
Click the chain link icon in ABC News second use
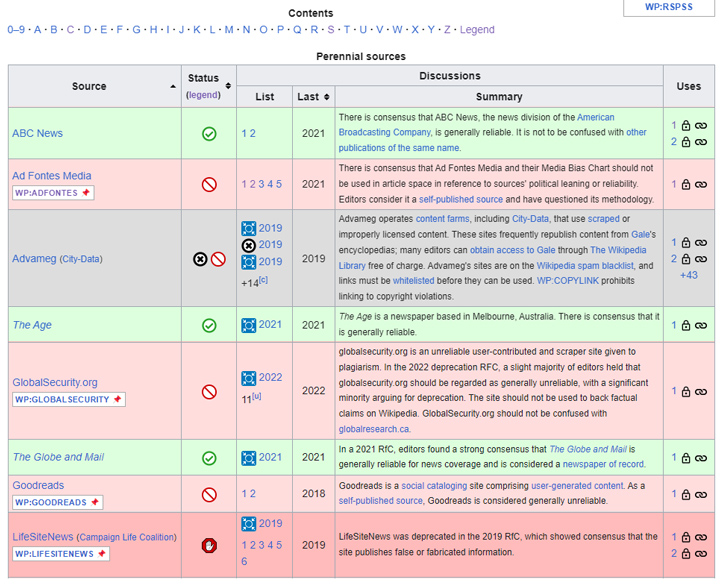pos(701,142)
